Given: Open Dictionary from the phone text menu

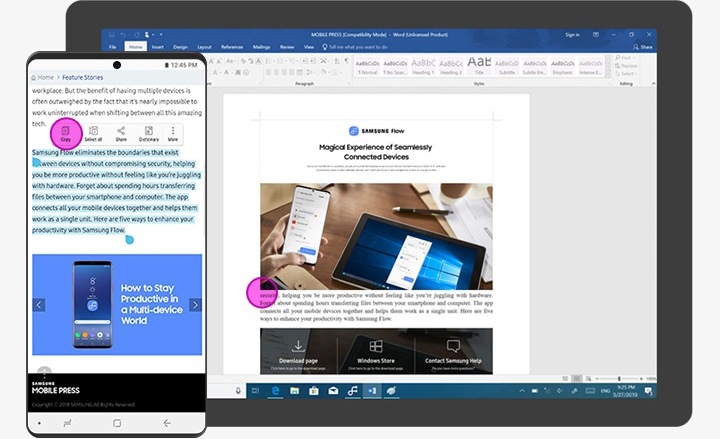Looking at the screenshot, I should tap(148, 133).
